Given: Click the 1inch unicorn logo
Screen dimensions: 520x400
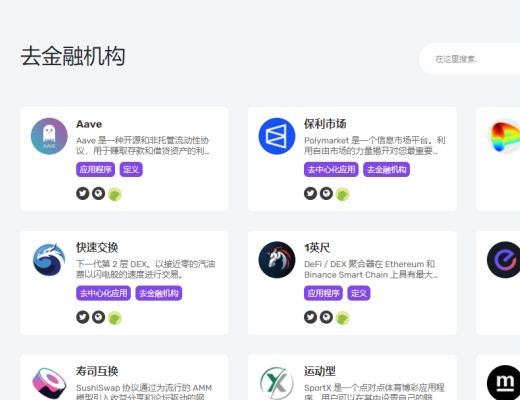Looking at the screenshot, I should pyautogui.click(x=277, y=260).
